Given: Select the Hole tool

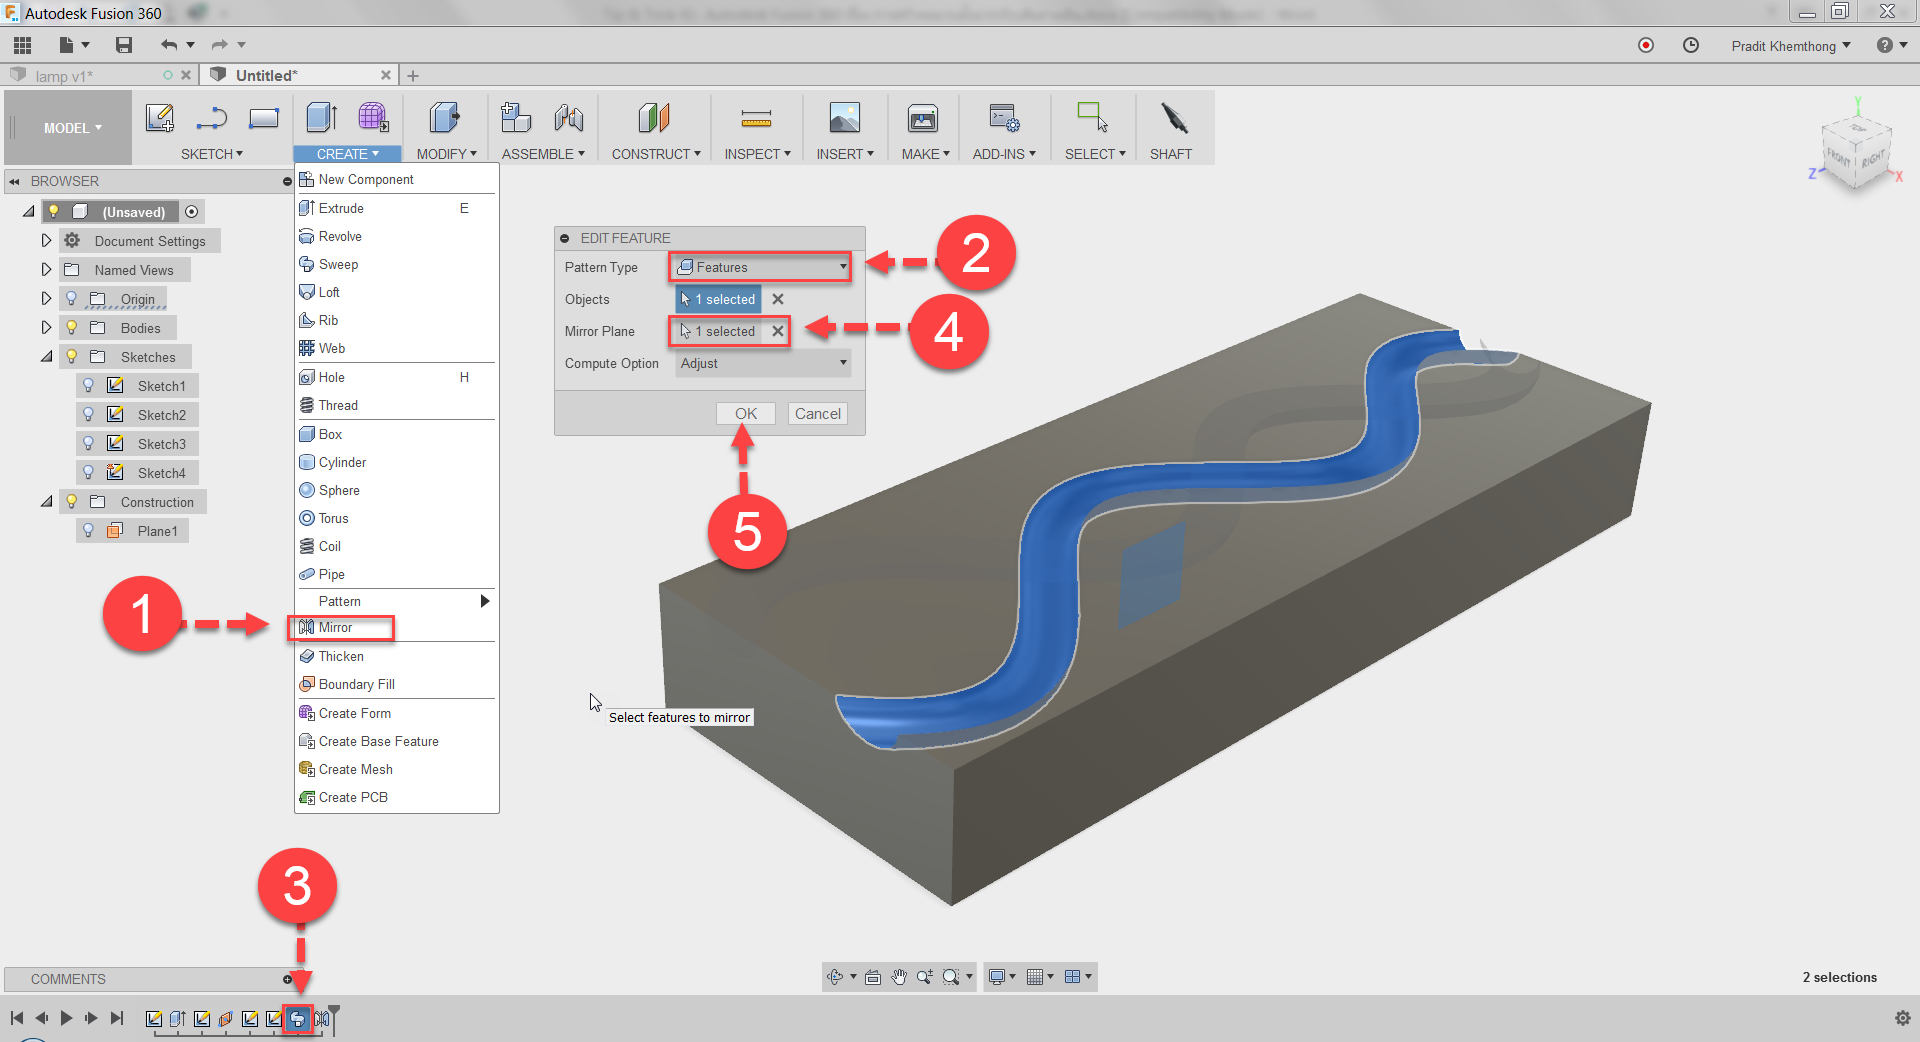Looking at the screenshot, I should coord(330,377).
